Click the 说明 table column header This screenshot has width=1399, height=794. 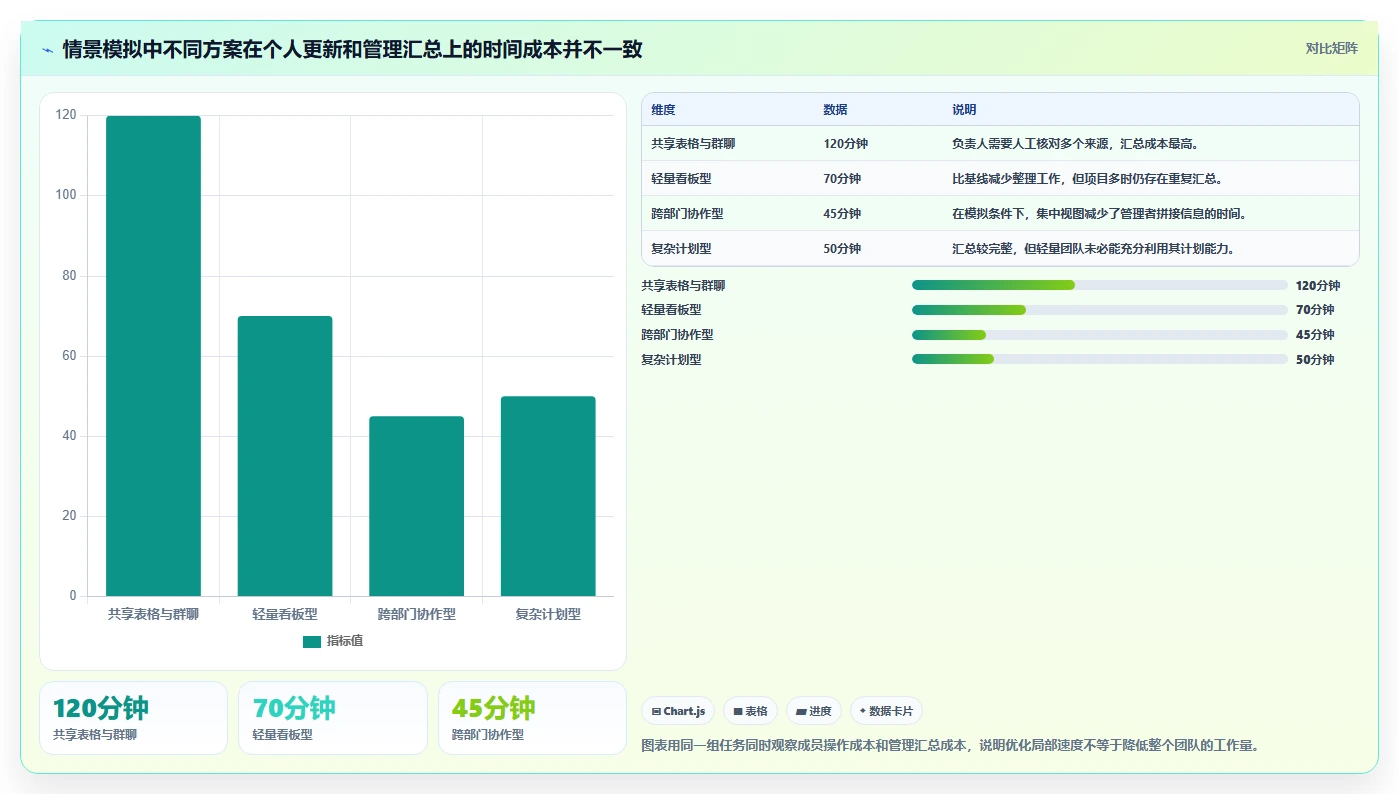(964, 110)
